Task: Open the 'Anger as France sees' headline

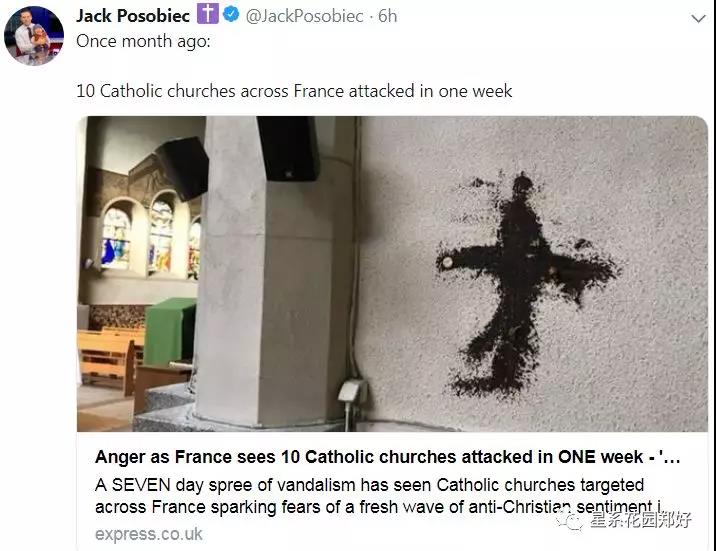Action: point(387,457)
